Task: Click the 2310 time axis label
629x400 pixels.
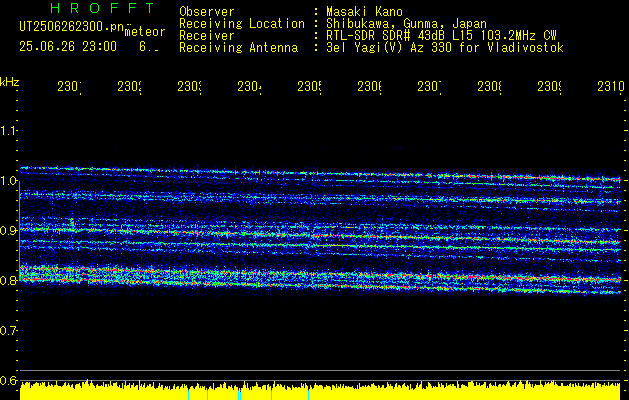Action: [x=611, y=86]
